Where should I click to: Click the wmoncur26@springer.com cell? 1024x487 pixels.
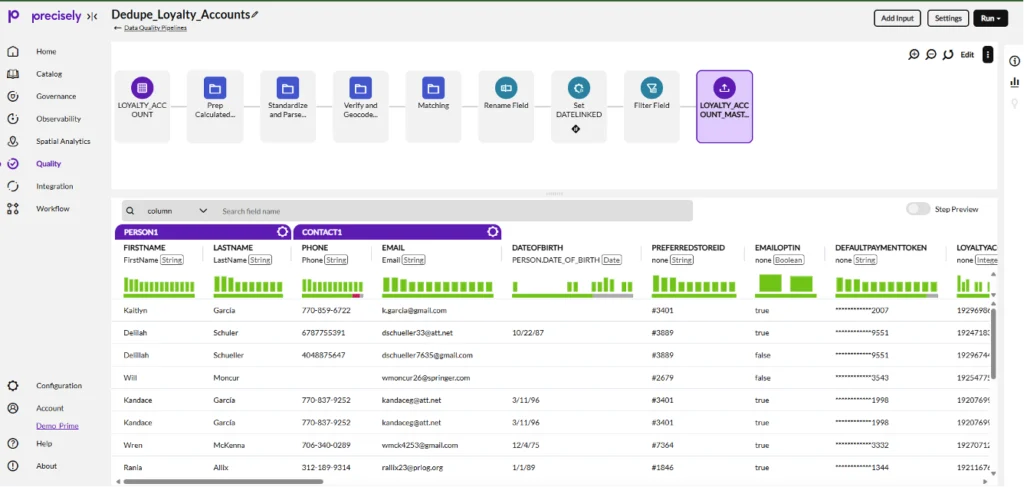click(426, 378)
